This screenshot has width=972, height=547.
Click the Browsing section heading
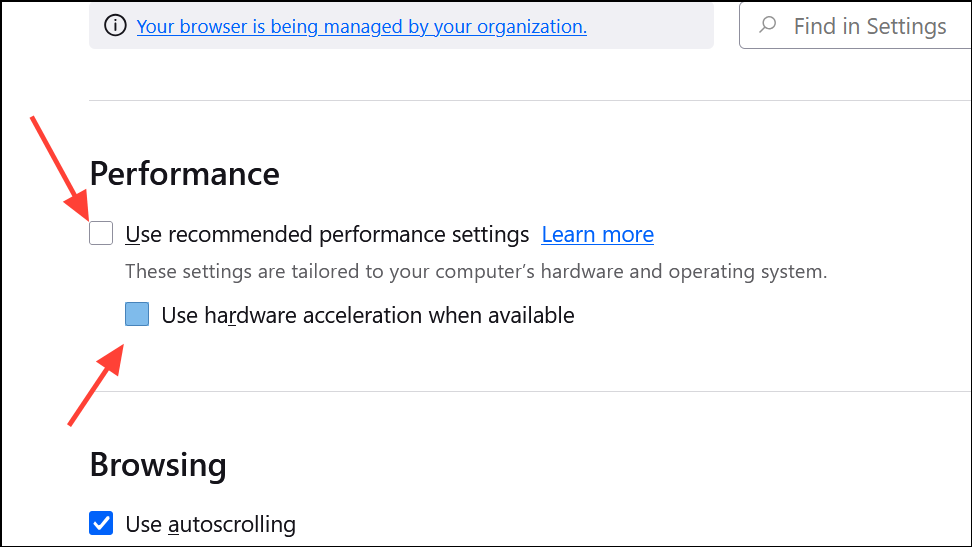coord(158,465)
